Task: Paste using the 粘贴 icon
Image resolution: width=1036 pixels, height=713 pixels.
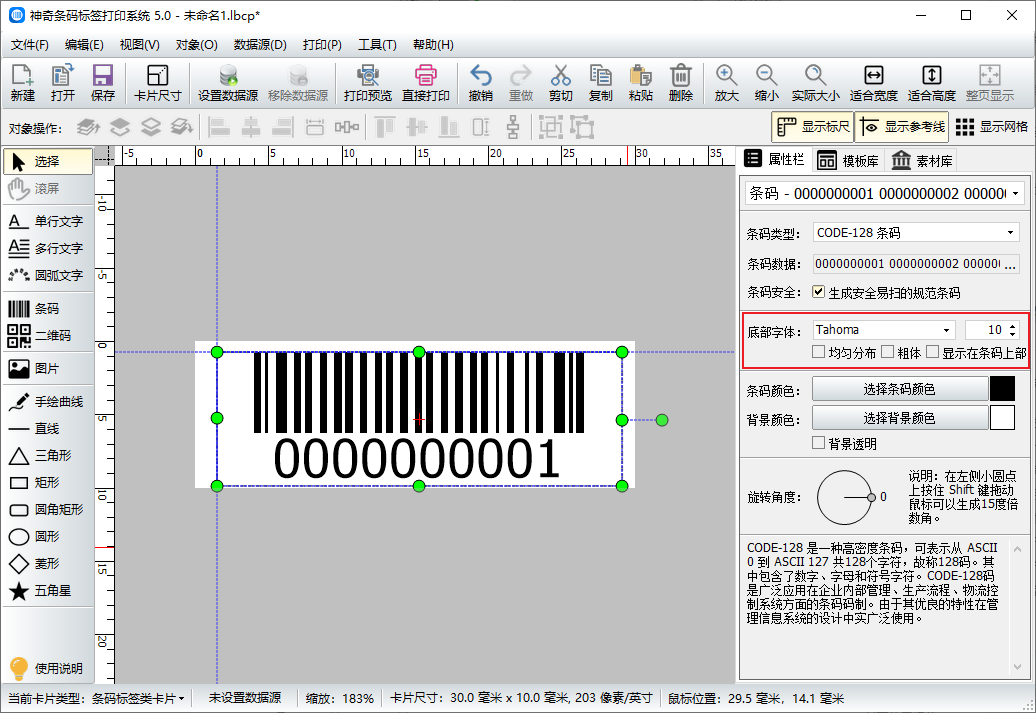Action: (x=641, y=83)
